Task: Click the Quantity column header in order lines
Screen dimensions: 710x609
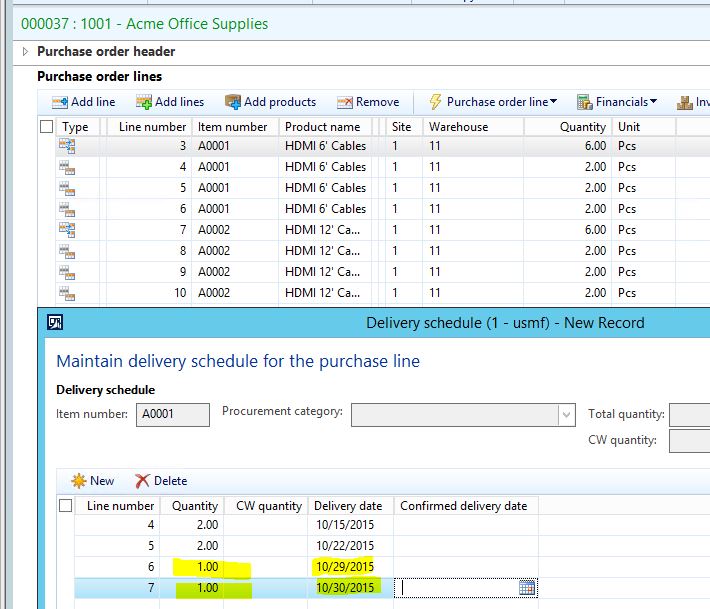Action: point(582,127)
